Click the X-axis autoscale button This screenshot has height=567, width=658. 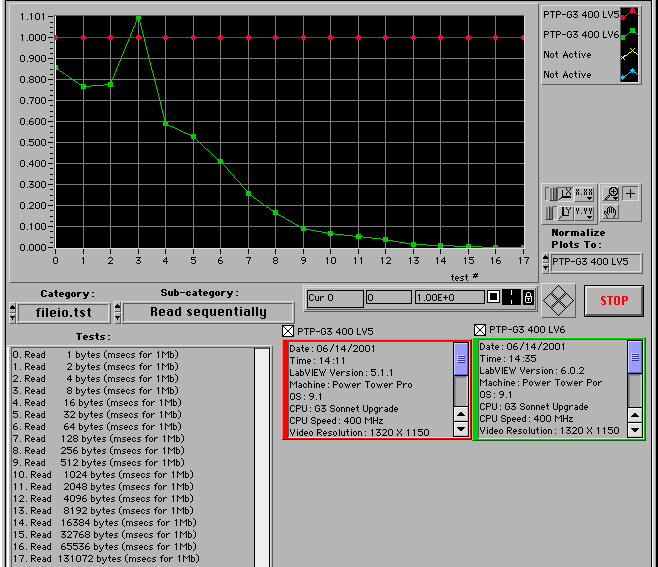pos(564,193)
